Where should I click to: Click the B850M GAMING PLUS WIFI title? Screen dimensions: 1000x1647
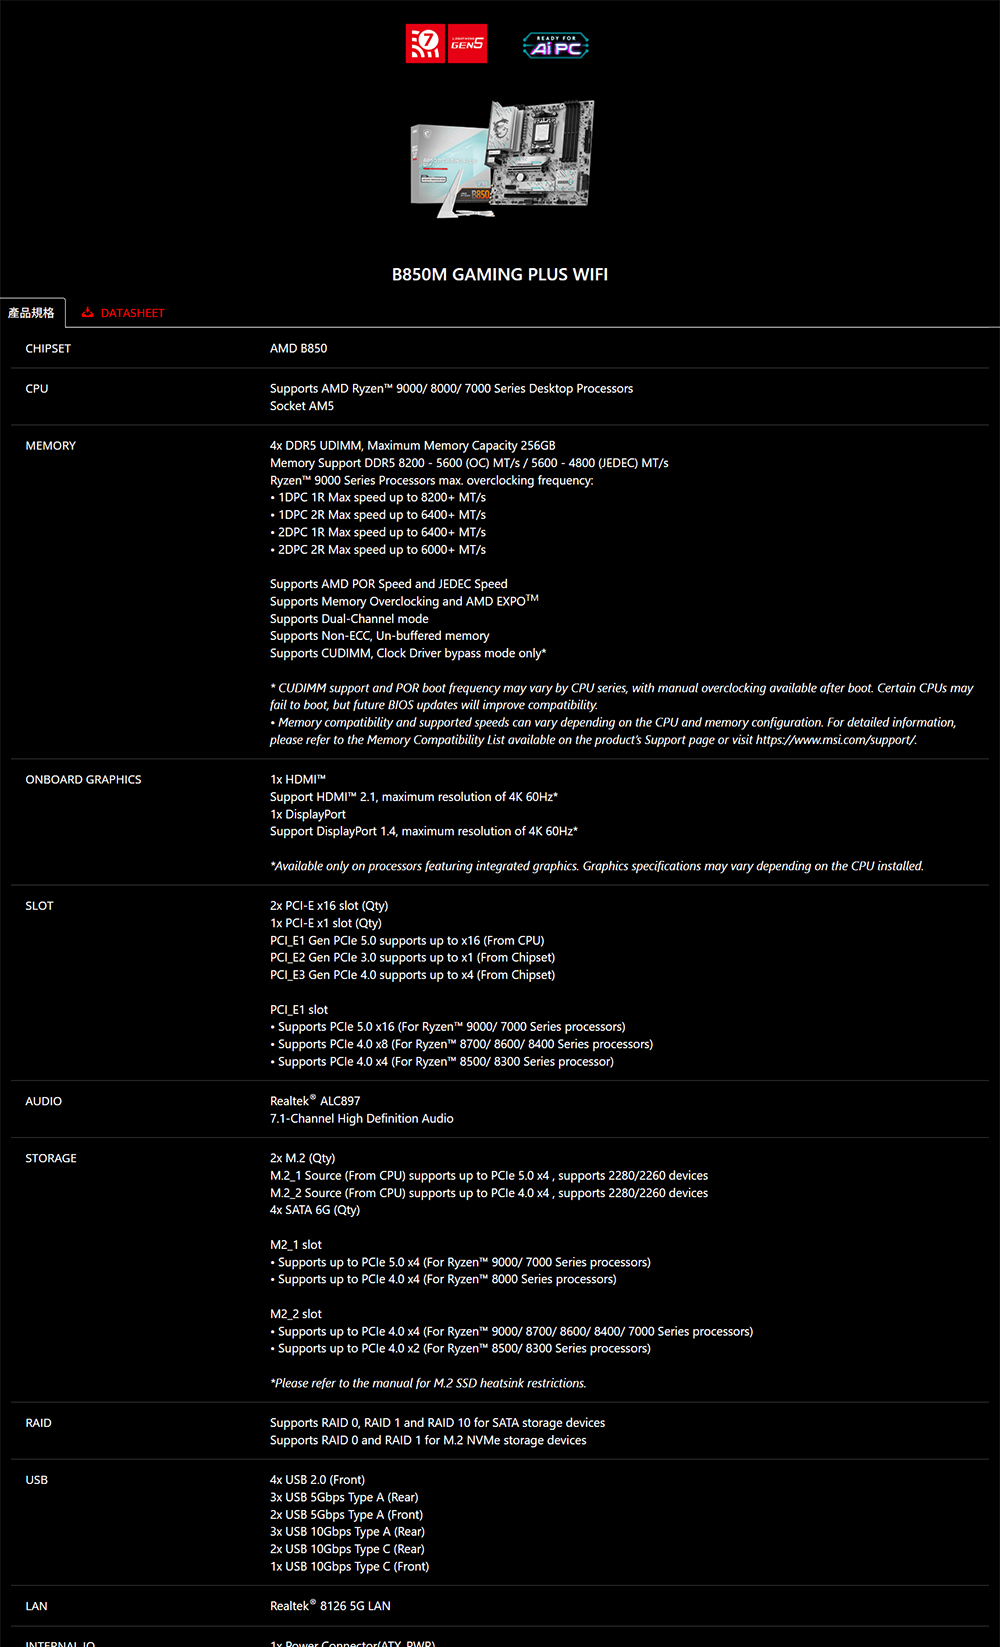pyautogui.click(x=500, y=274)
